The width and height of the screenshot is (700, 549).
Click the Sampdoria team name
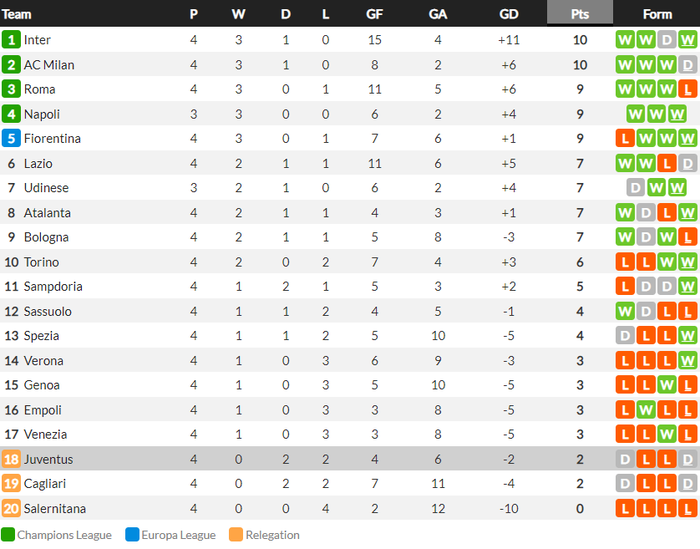[x=53, y=287]
